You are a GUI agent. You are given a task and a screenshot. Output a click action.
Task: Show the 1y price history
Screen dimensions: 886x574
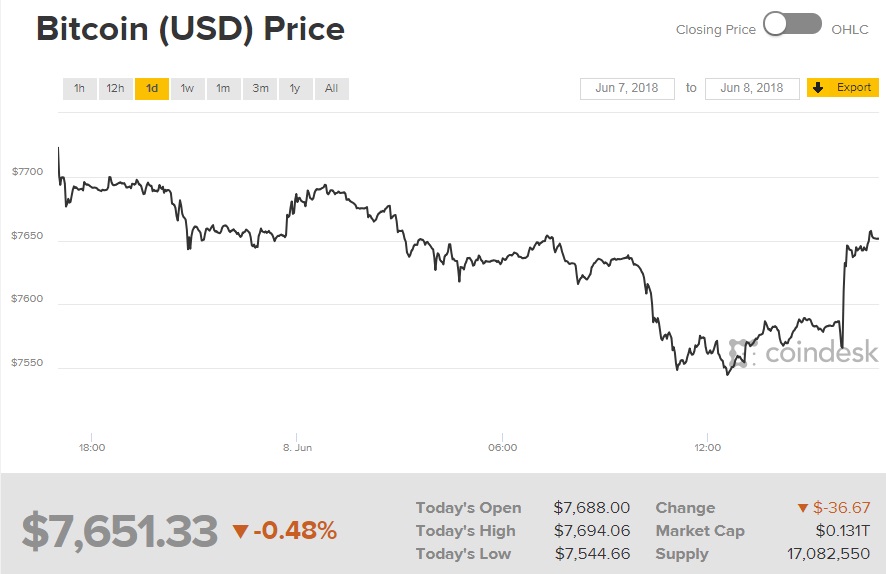295,88
